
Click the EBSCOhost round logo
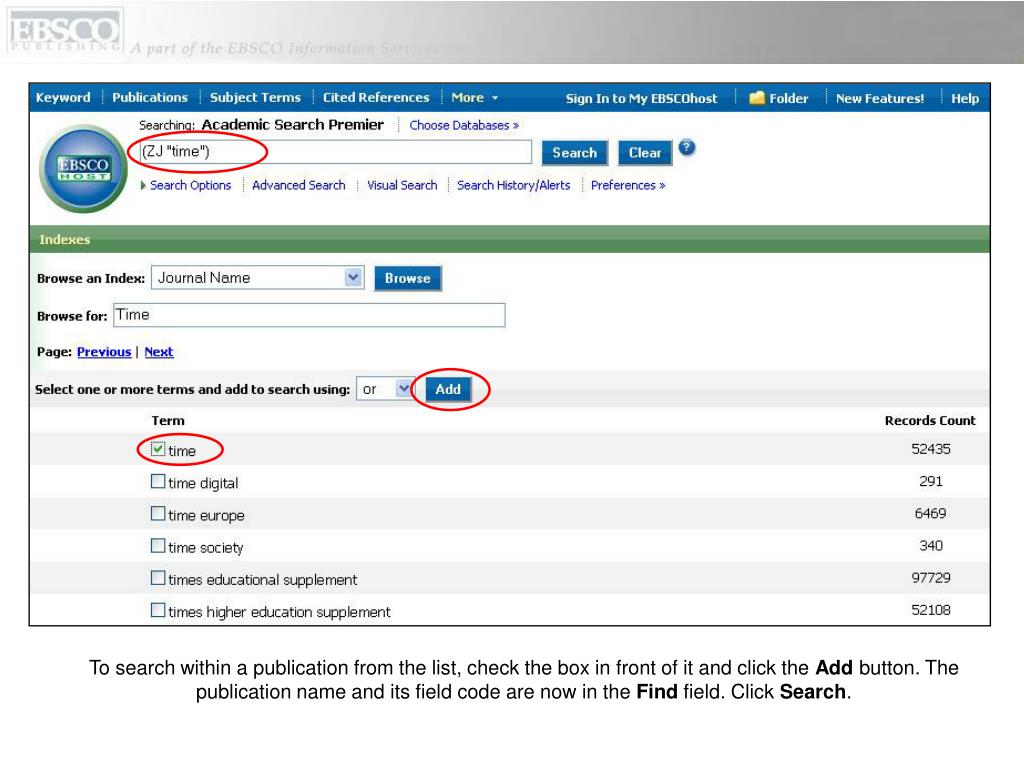pos(83,168)
